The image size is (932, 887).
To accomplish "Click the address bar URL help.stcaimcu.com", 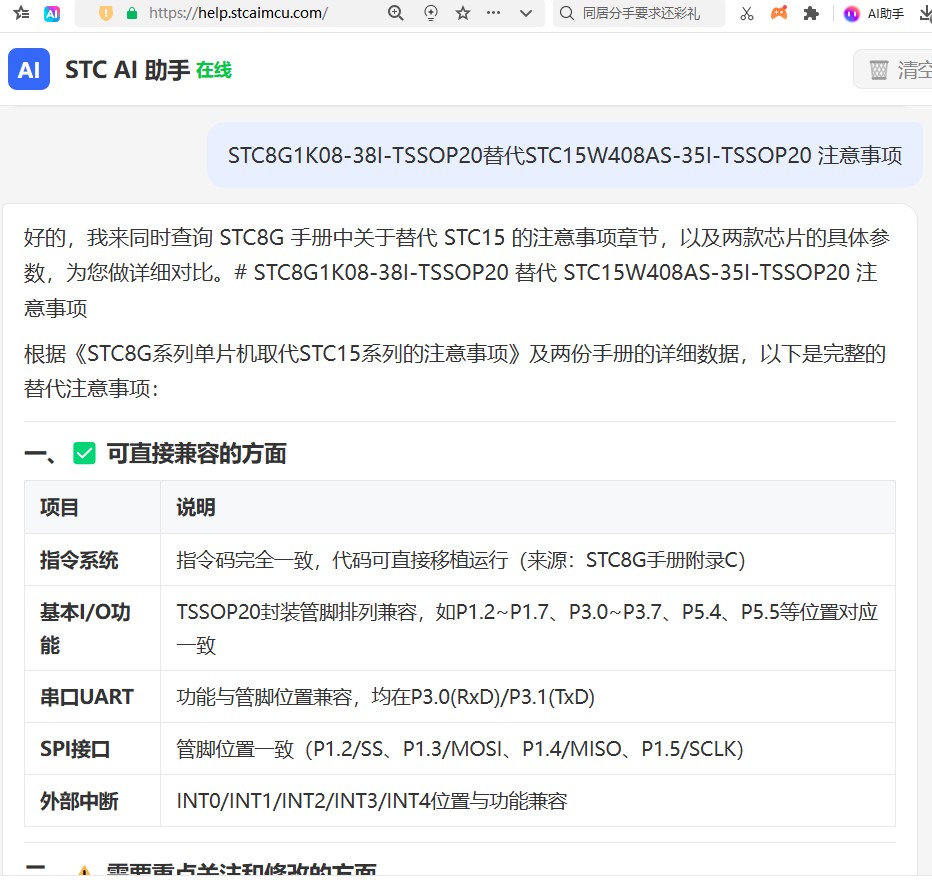I will [x=238, y=13].
